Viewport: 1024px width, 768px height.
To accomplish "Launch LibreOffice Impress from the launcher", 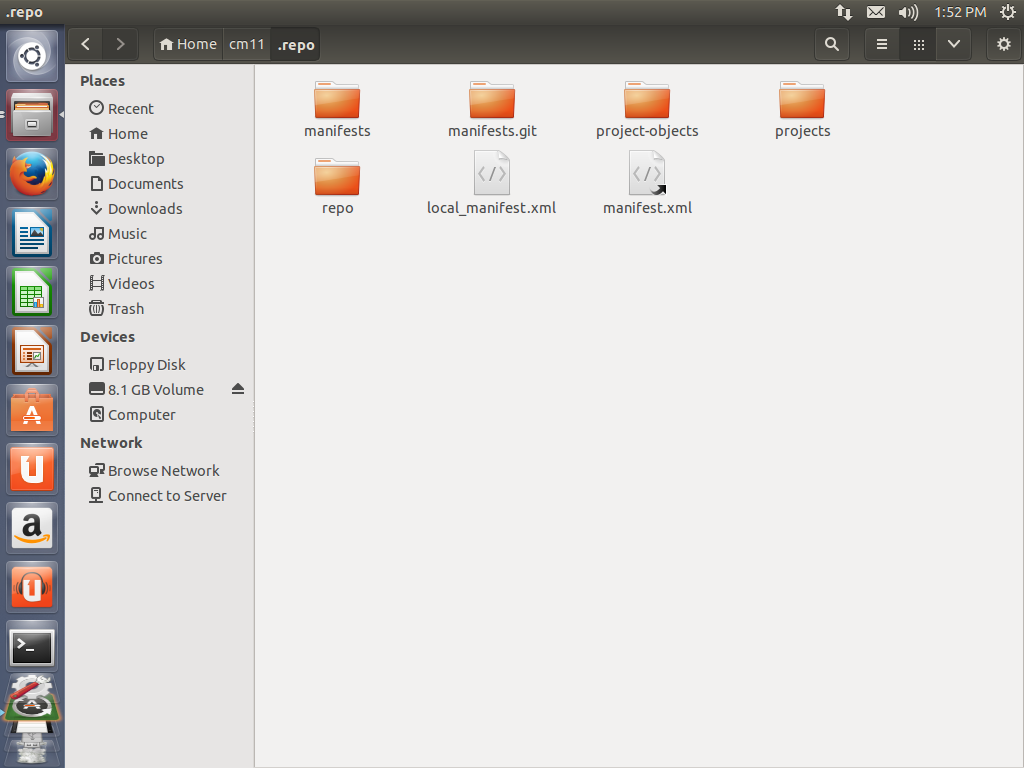I will point(32,351).
